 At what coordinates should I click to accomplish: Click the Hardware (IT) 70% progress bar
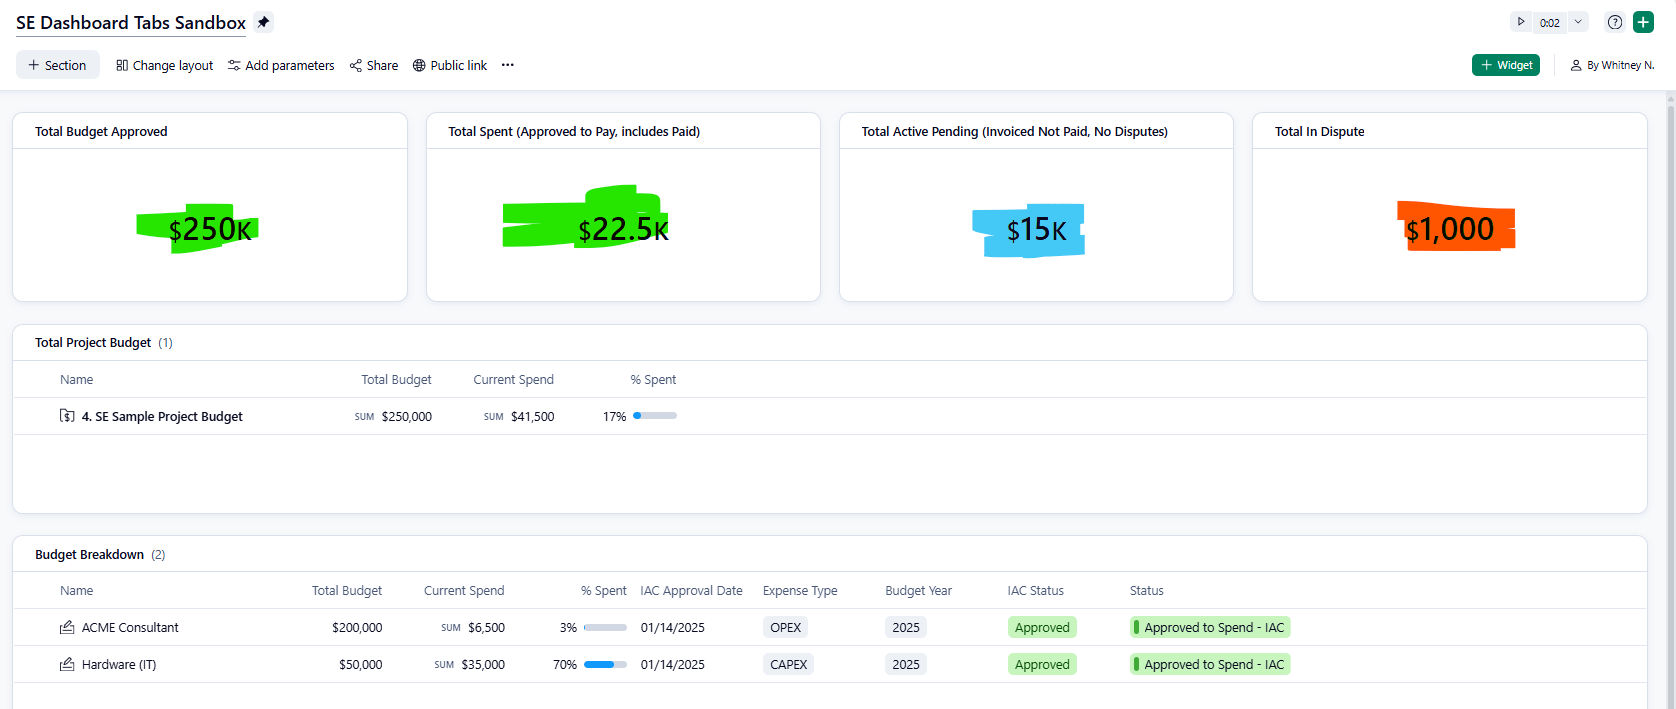(x=605, y=664)
